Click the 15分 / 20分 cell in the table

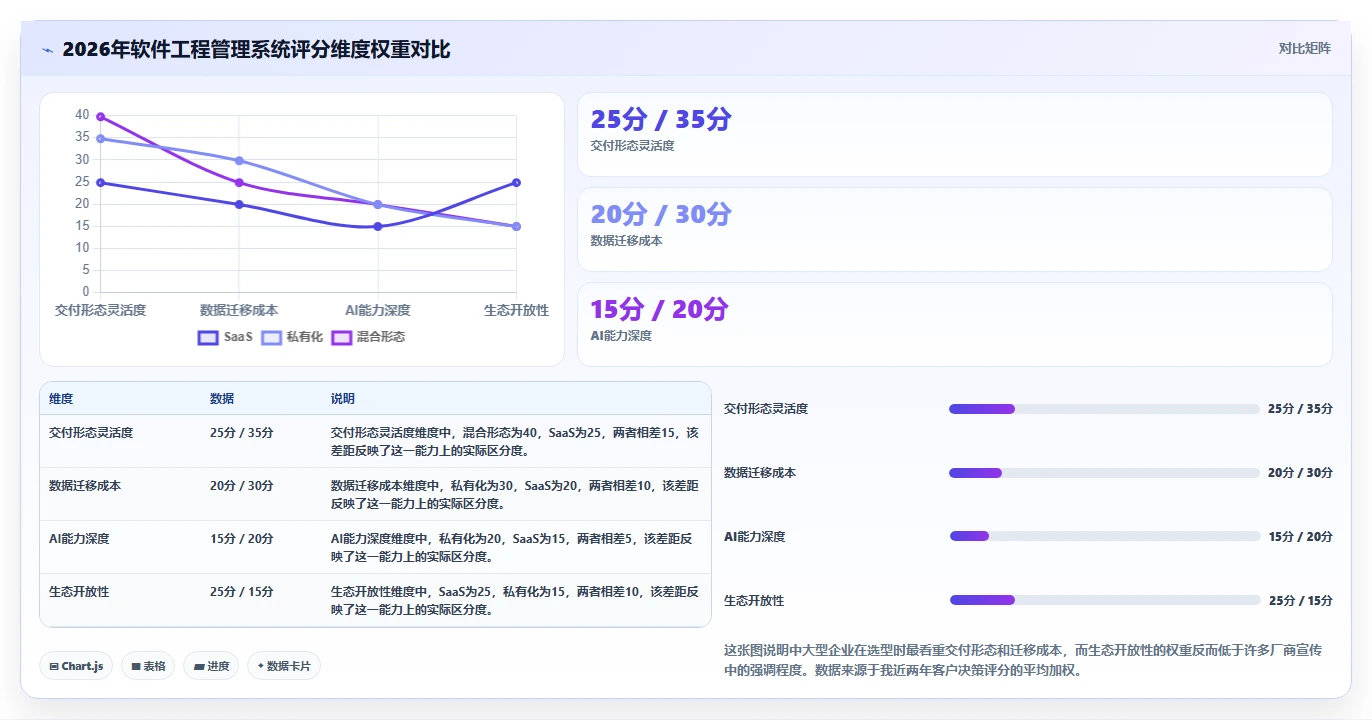[241, 539]
